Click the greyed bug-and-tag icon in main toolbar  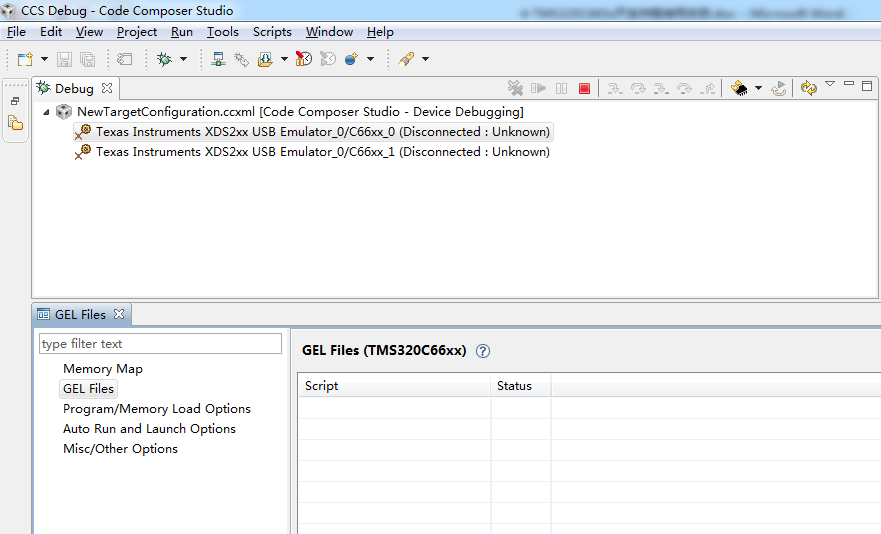[242, 59]
